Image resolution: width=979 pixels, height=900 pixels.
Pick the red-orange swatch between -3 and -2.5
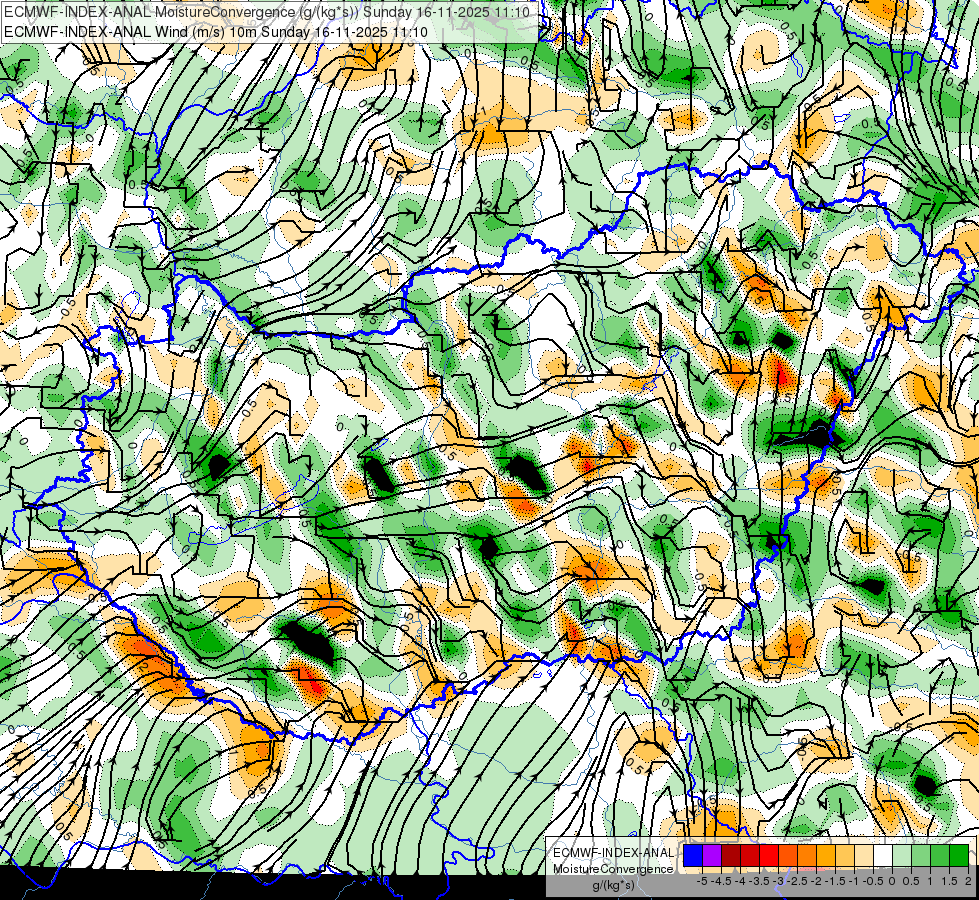(x=788, y=856)
